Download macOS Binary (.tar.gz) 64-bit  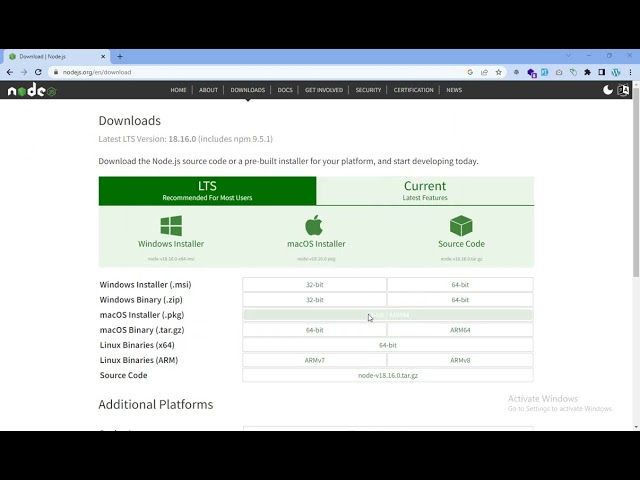pos(315,330)
